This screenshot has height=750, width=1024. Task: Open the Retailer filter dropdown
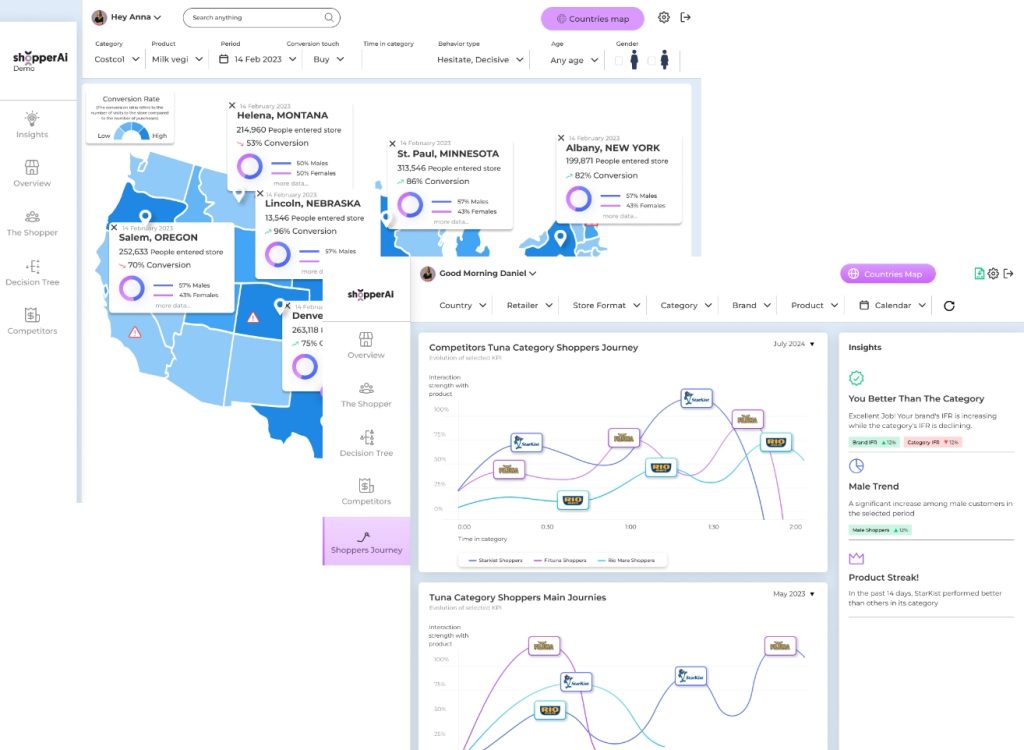click(530, 305)
